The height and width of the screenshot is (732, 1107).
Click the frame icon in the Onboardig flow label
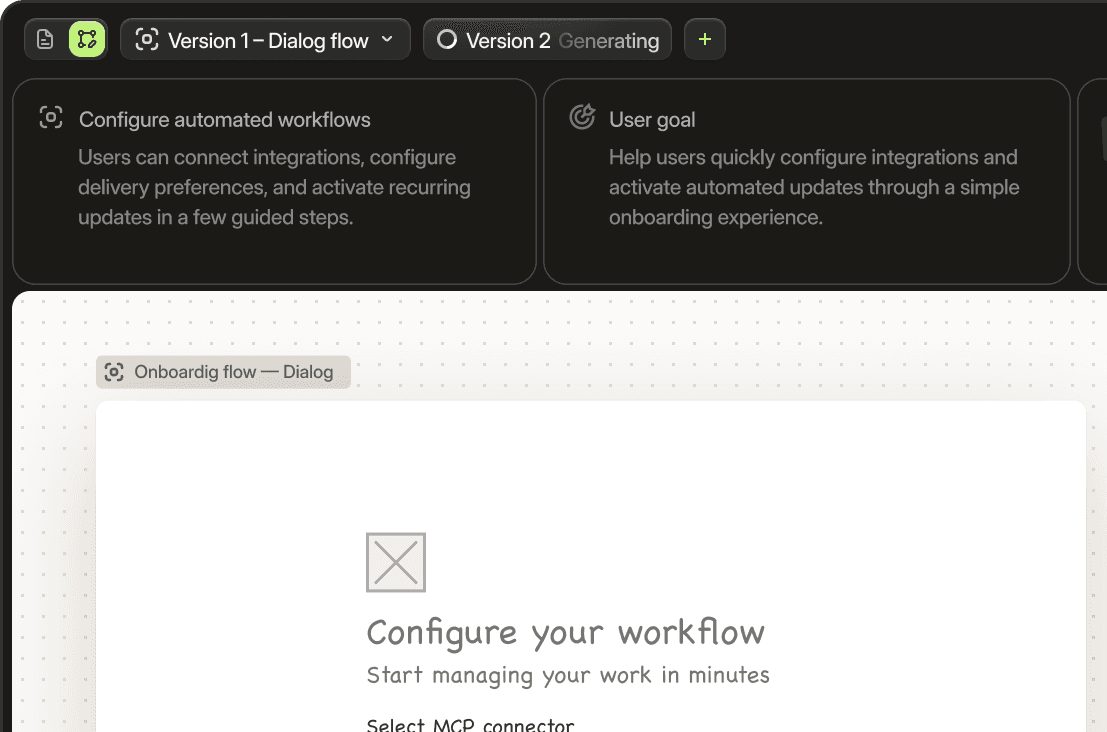(114, 372)
